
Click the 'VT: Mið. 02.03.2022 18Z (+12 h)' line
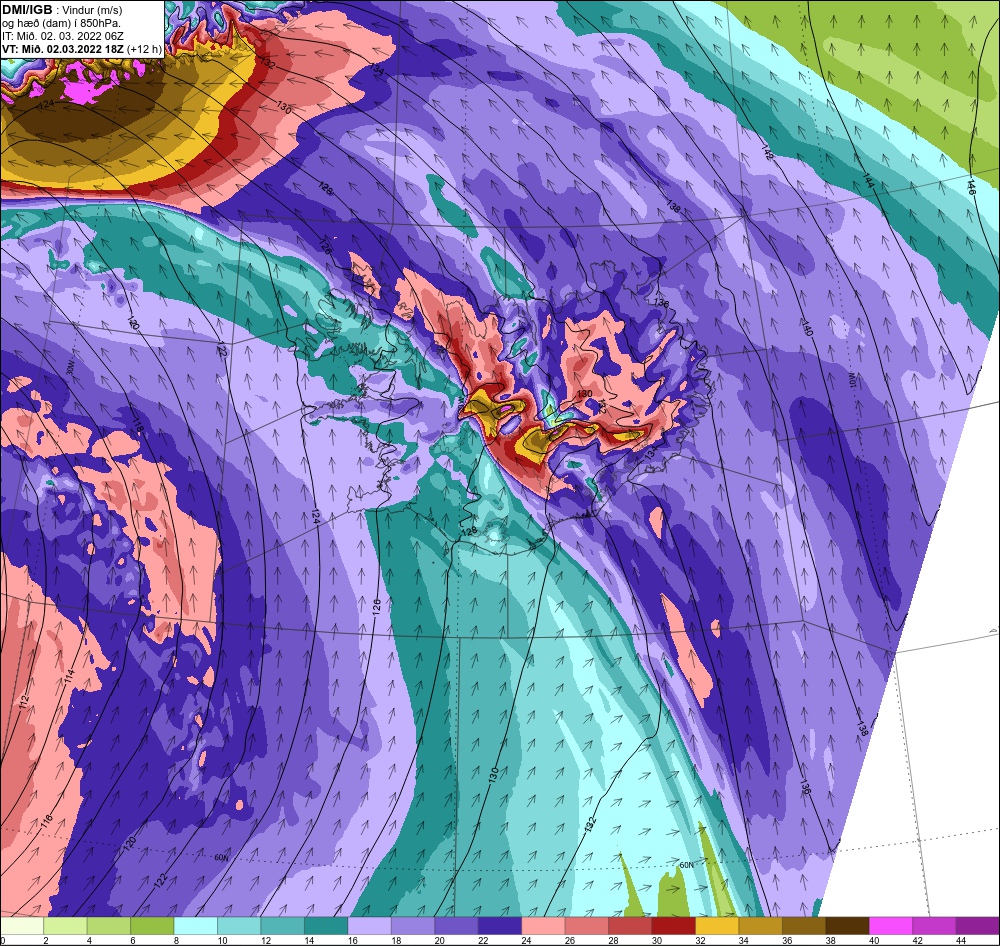tap(81, 49)
